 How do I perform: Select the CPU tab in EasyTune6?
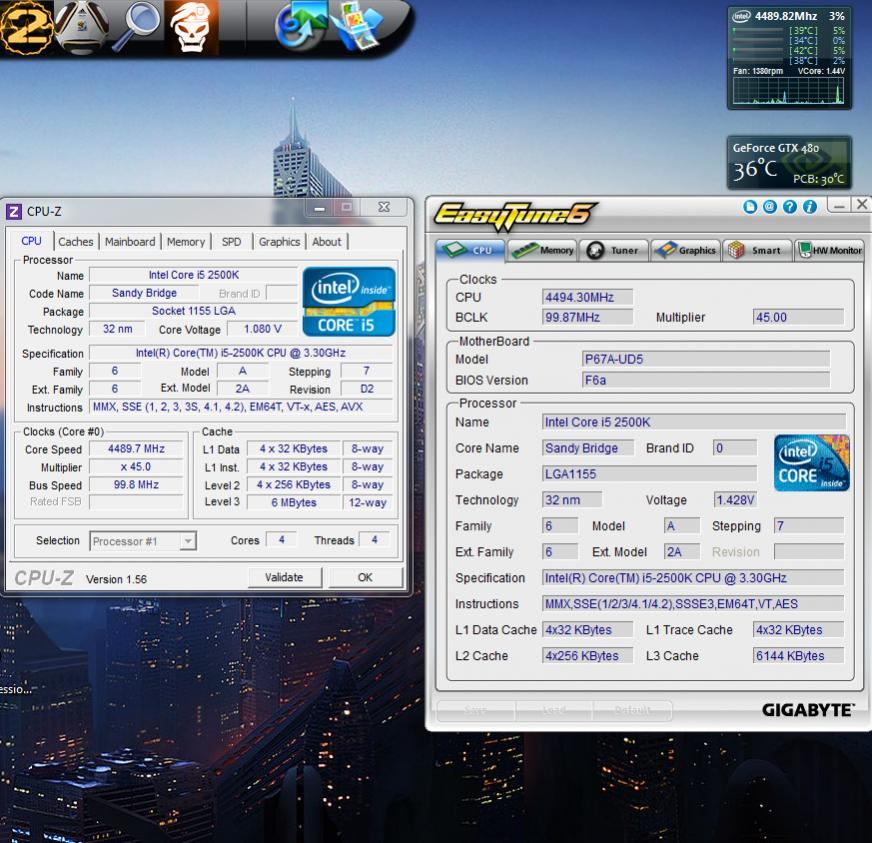[x=470, y=250]
